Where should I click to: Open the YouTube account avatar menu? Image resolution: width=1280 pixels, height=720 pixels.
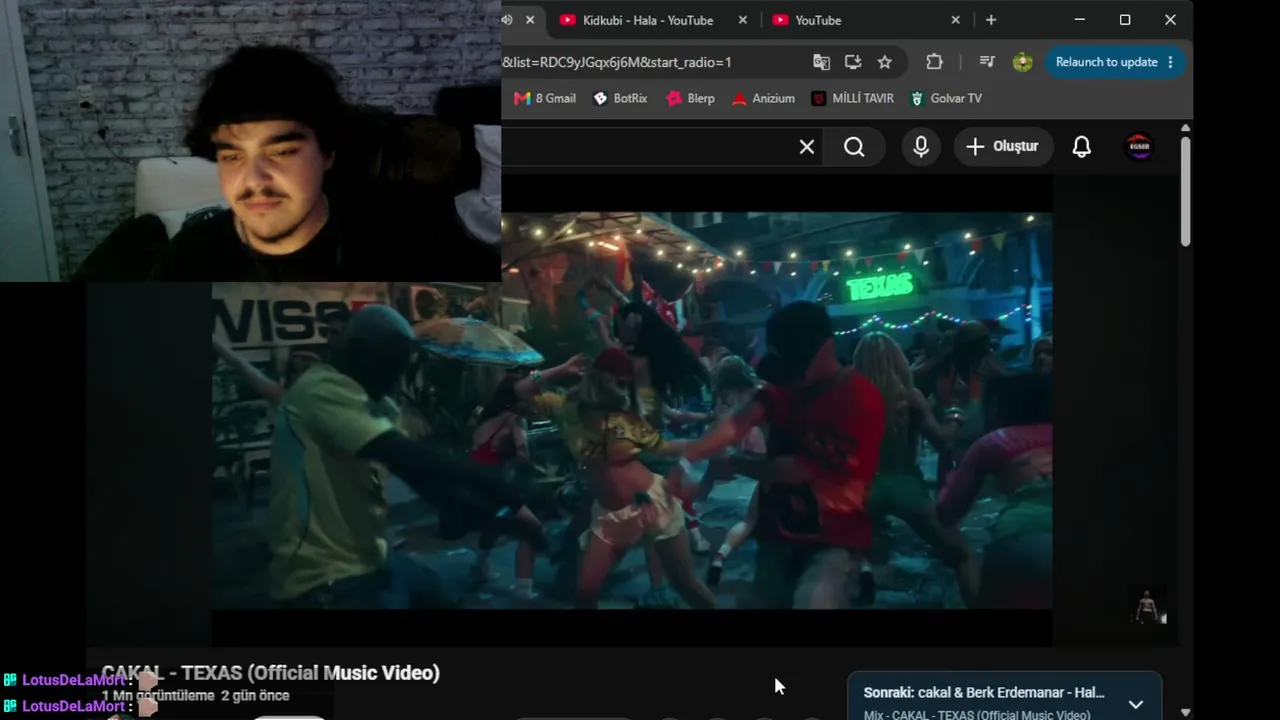(x=1139, y=147)
